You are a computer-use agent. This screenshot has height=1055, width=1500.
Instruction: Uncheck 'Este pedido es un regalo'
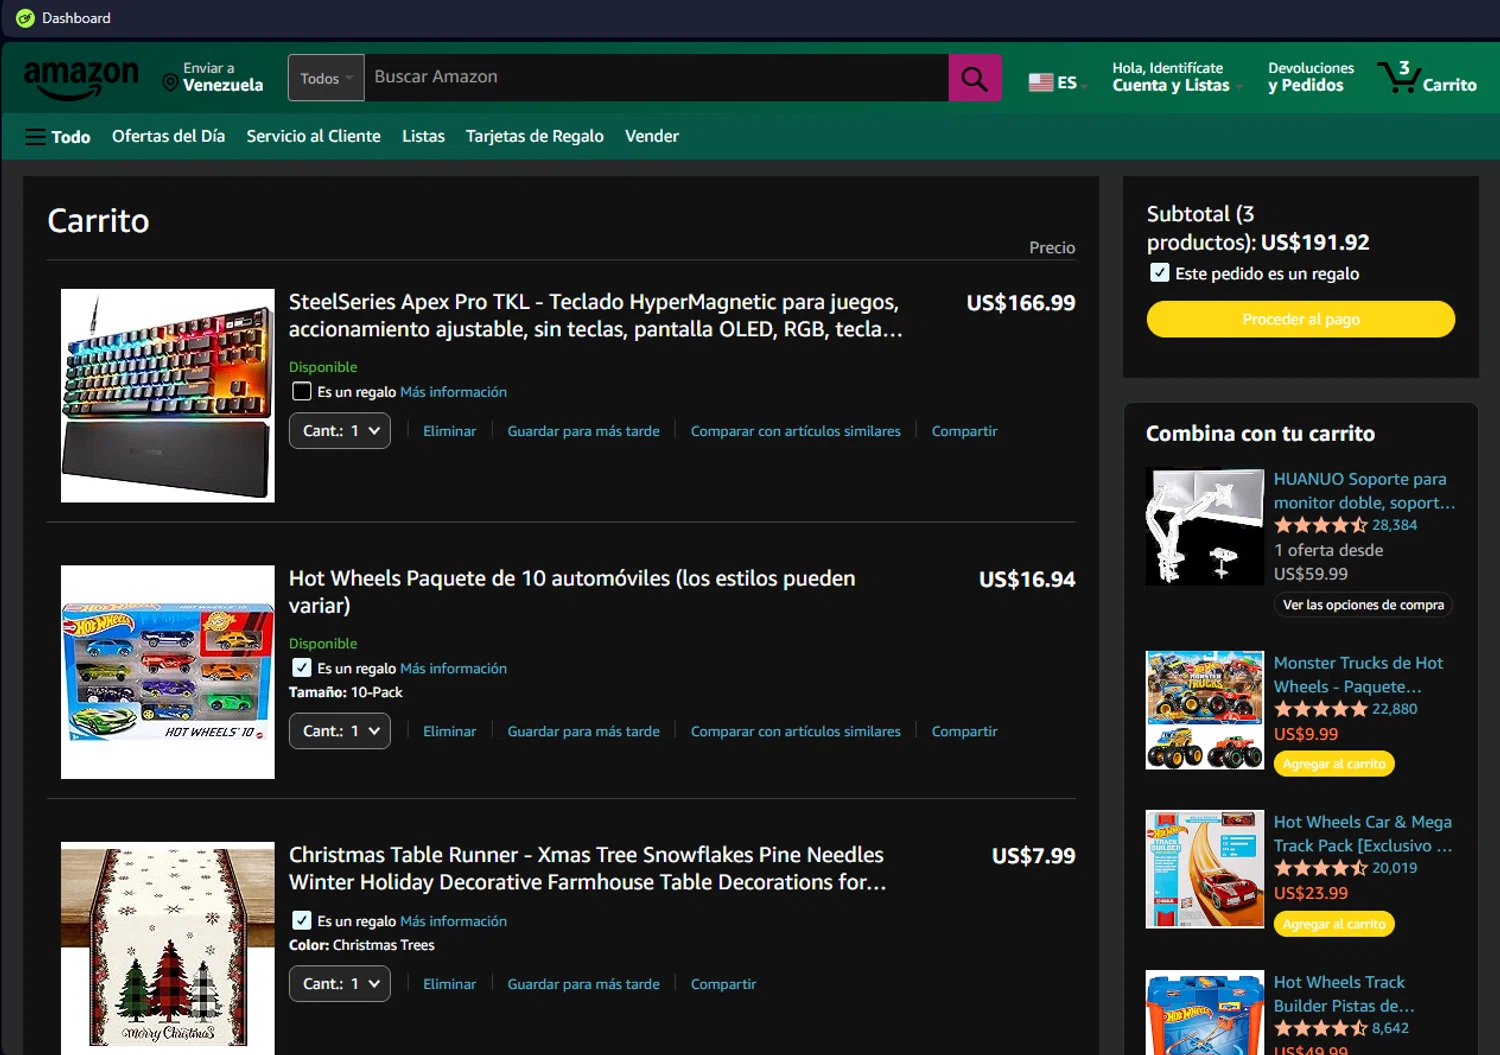(x=1159, y=273)
